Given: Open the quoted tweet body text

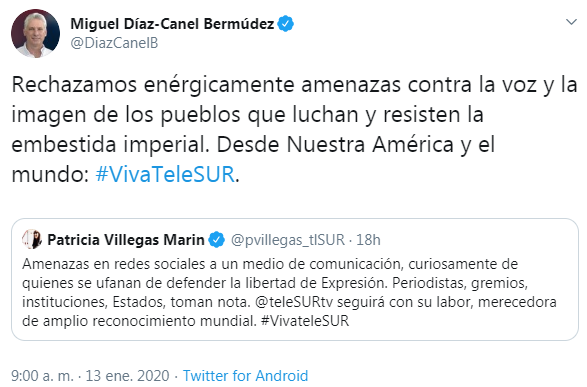Looking at the screenshot, I should 289,292.
